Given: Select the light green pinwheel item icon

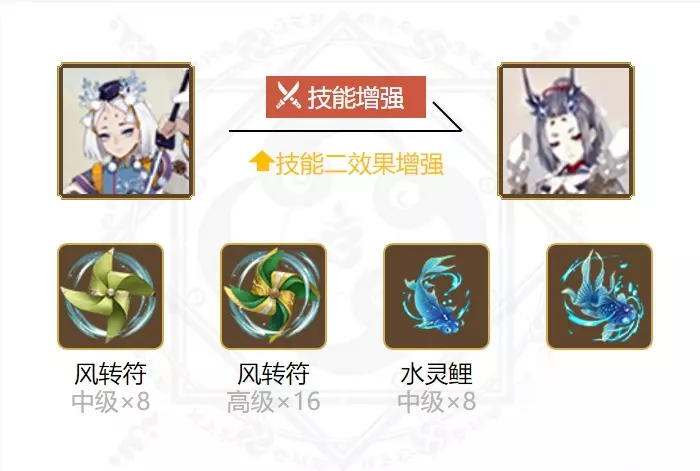Looking at the screenshot, I should tap(111, 296).
